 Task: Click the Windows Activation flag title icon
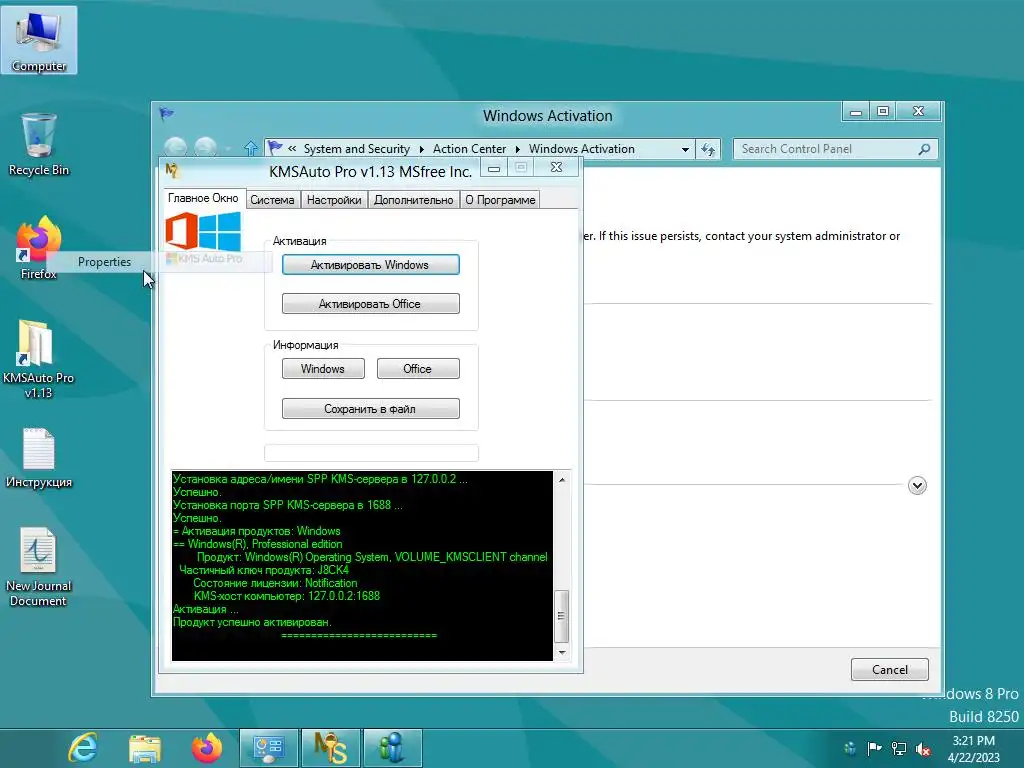click(x=167, y=114)
